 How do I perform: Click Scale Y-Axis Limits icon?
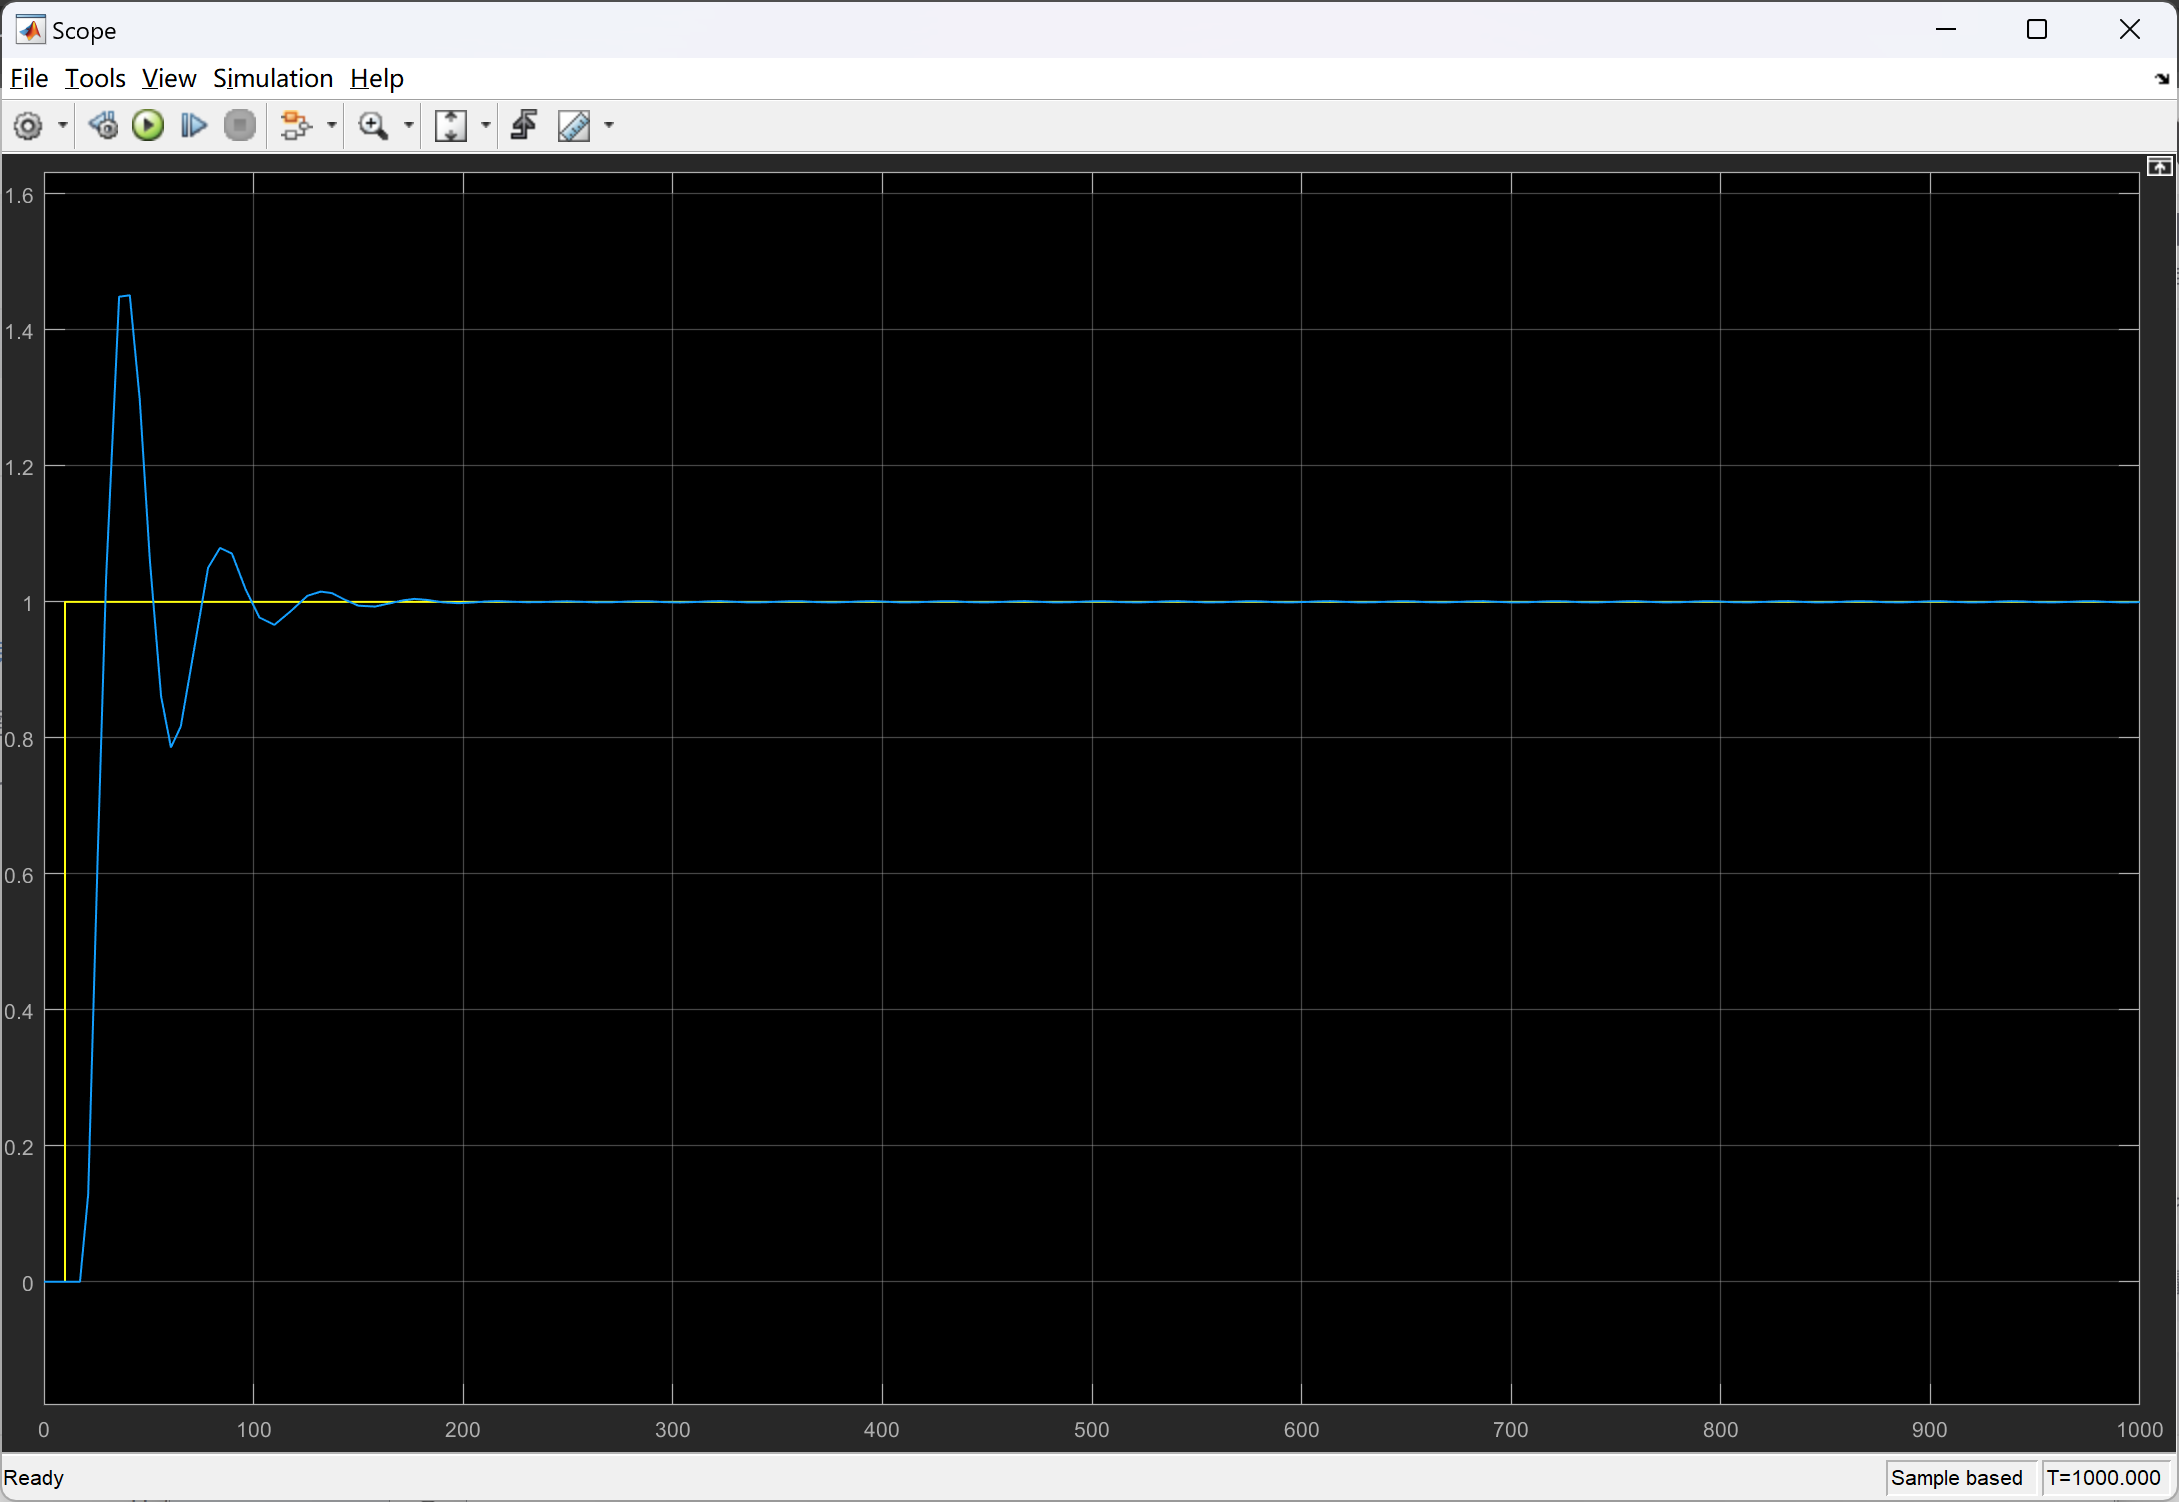(x=451, y=126)
